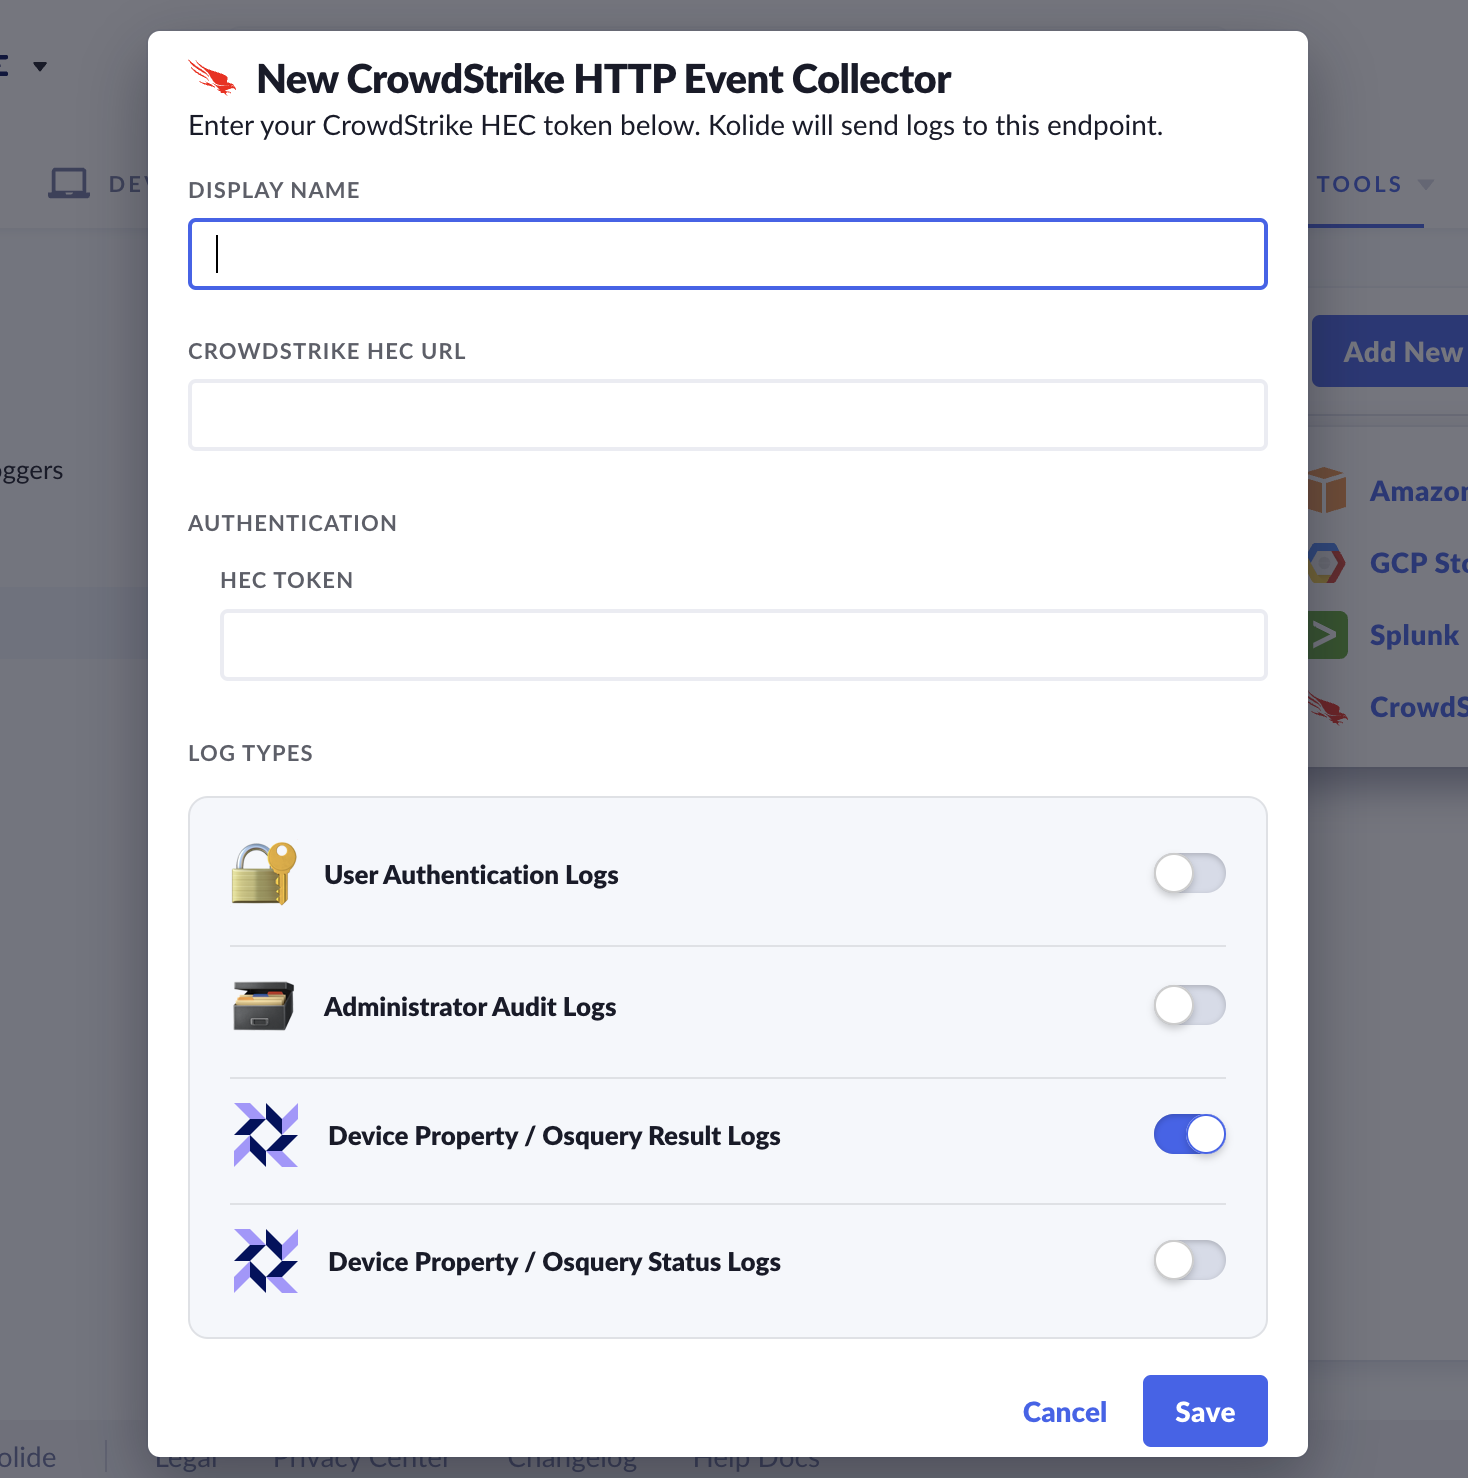Enable User Authentication Logs toggle
This screenshot has height=1478, width=1468.
1189,873
